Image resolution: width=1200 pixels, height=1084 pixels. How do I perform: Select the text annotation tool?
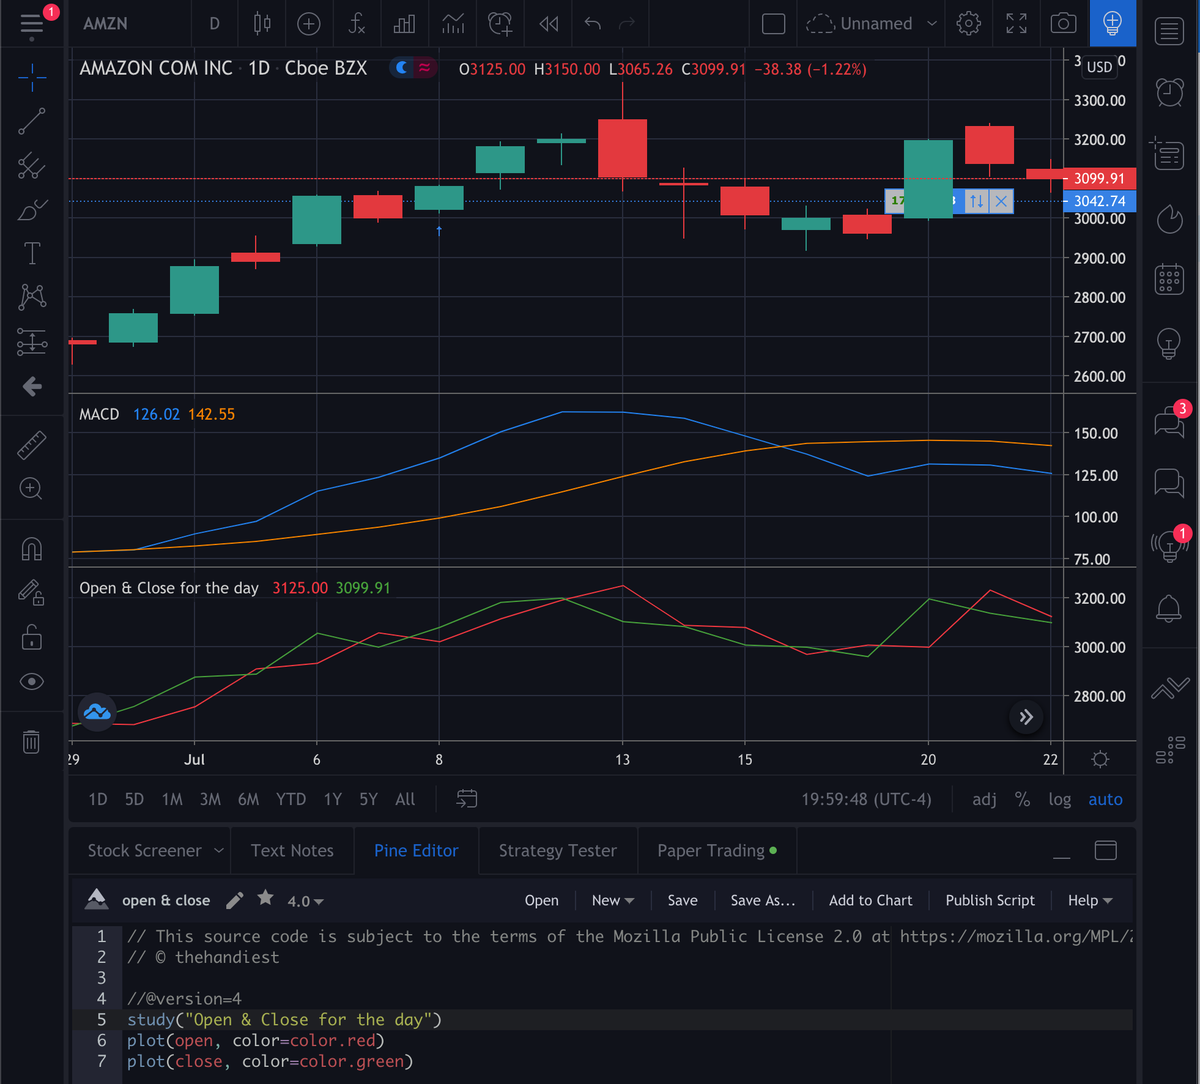click(x=32, y=253)
